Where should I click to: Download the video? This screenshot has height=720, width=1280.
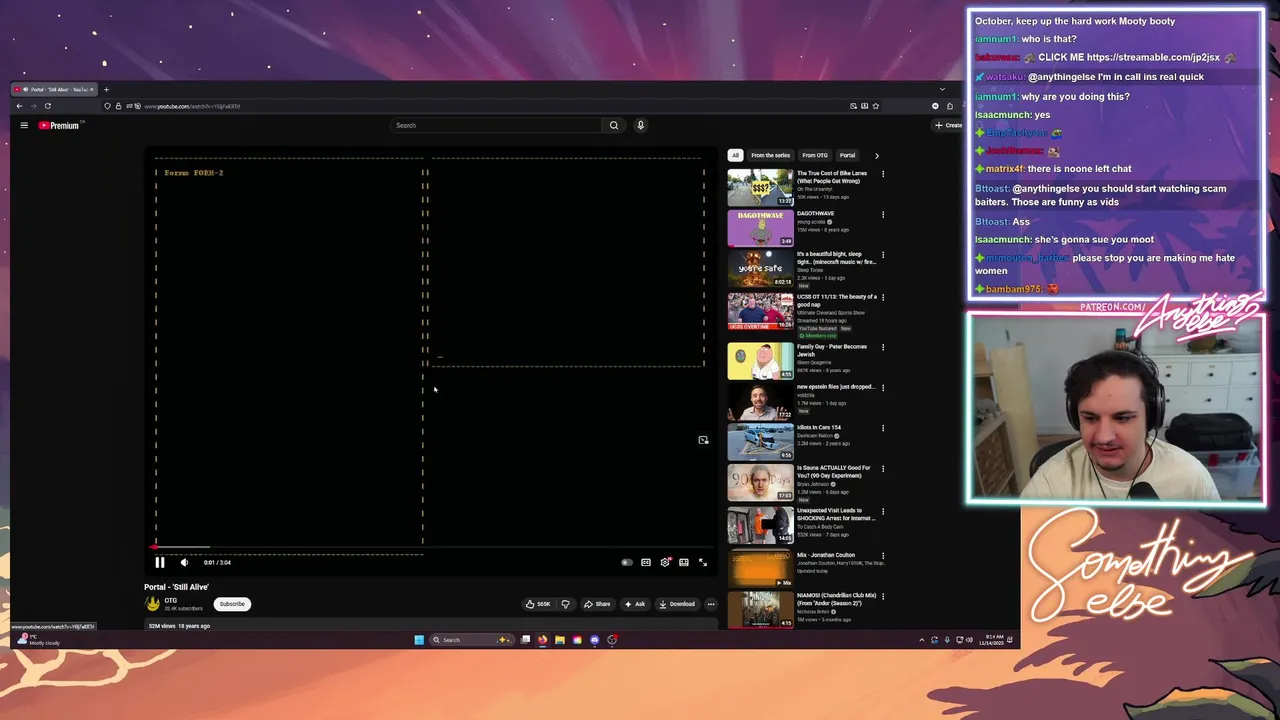coord(677,604)
